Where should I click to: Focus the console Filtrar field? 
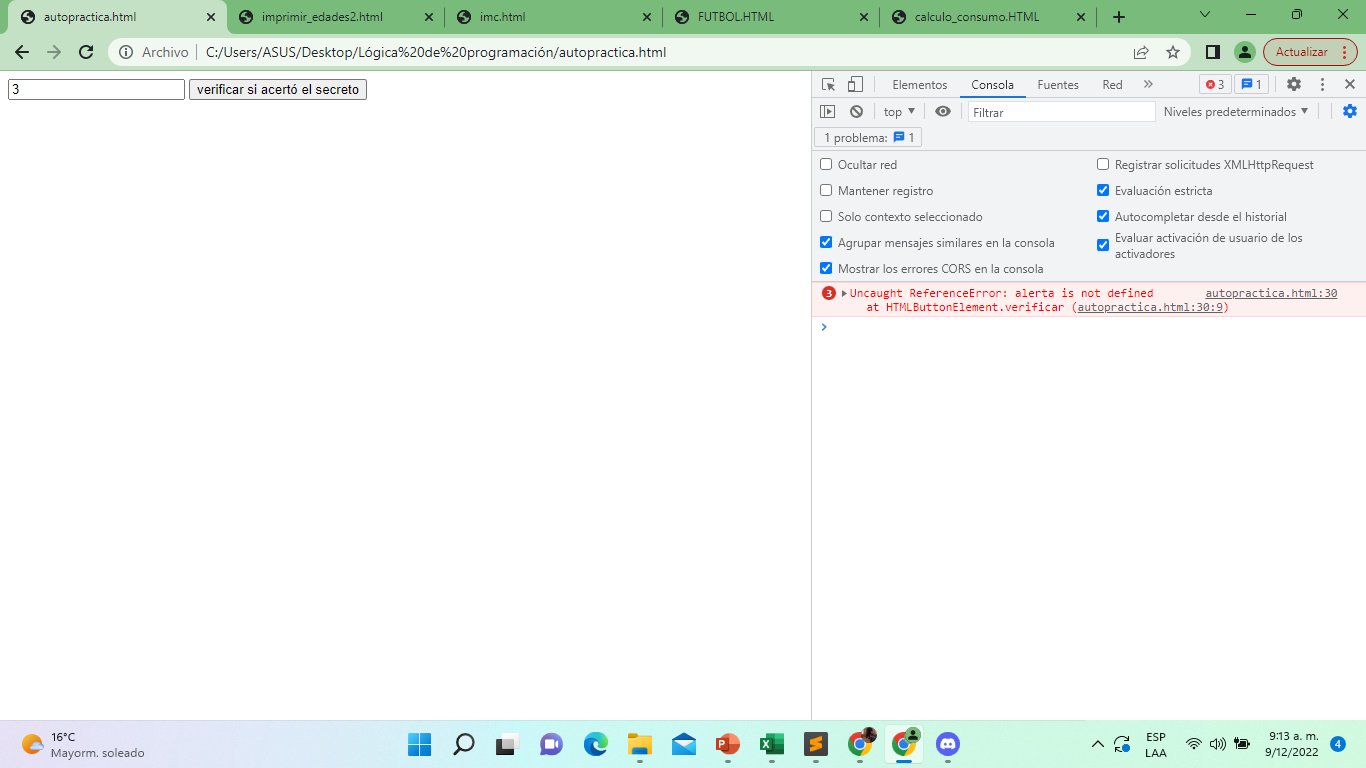(x=1061, y=112)
